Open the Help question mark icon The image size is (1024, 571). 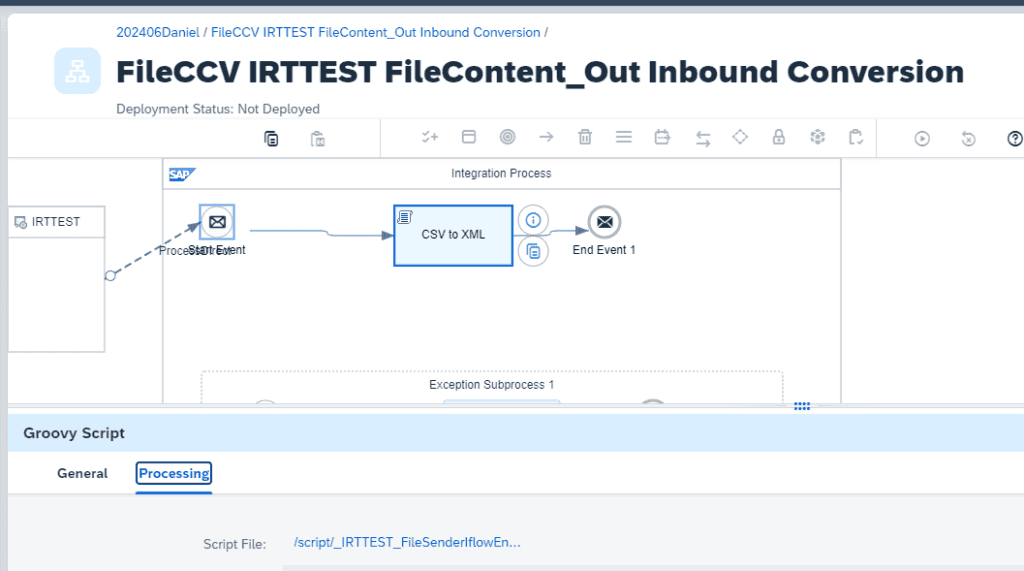pos(1014,139)
